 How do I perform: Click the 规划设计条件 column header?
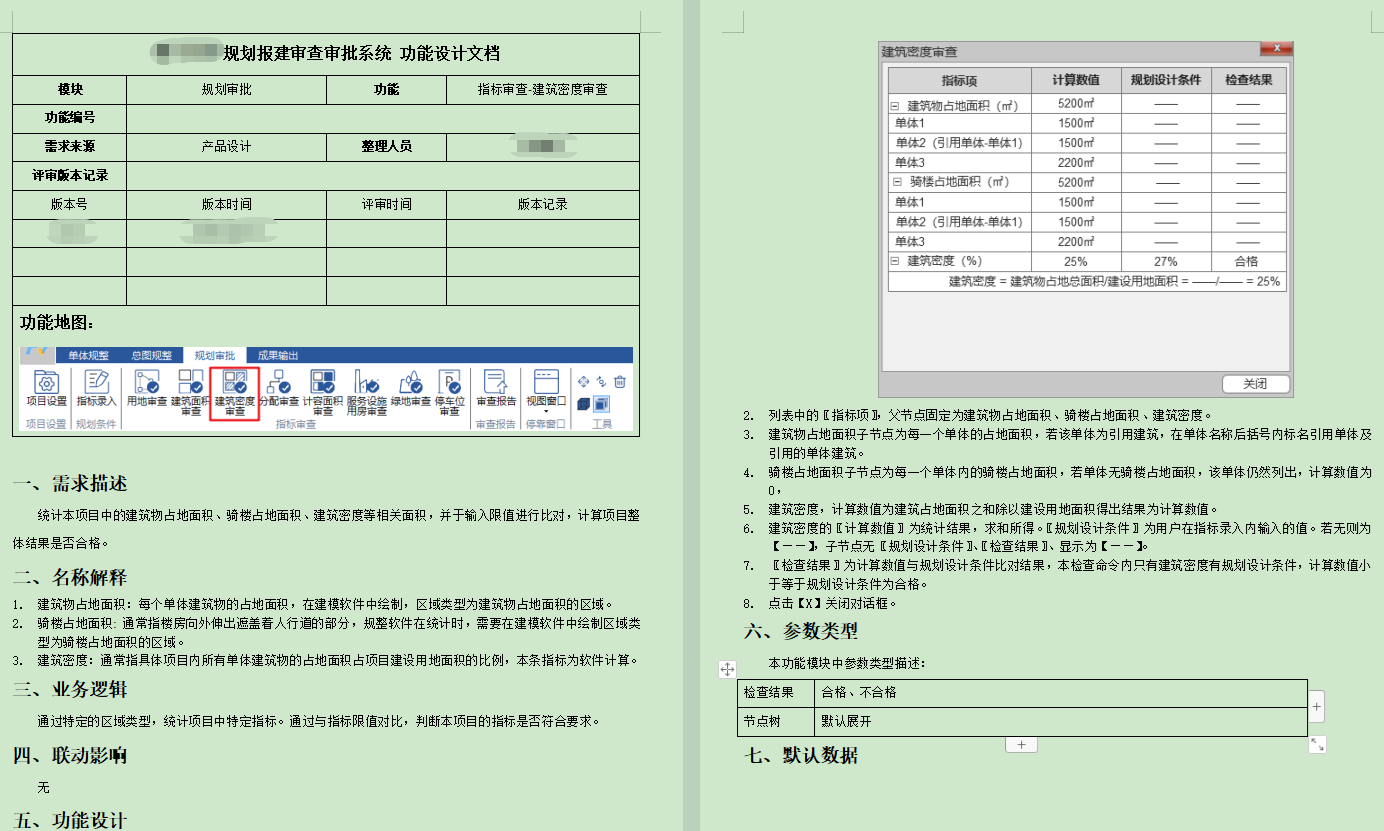(1166, 80)
